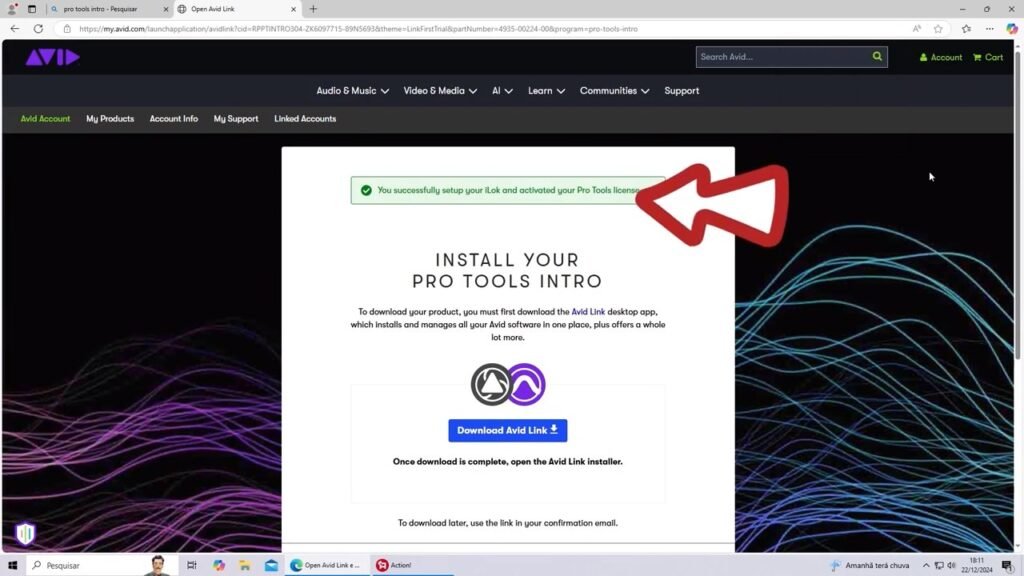The height and width of the screenshot is (576, 1024).
Task: Open File Explorer from the taskbar
Action: (x=245, y=565)
